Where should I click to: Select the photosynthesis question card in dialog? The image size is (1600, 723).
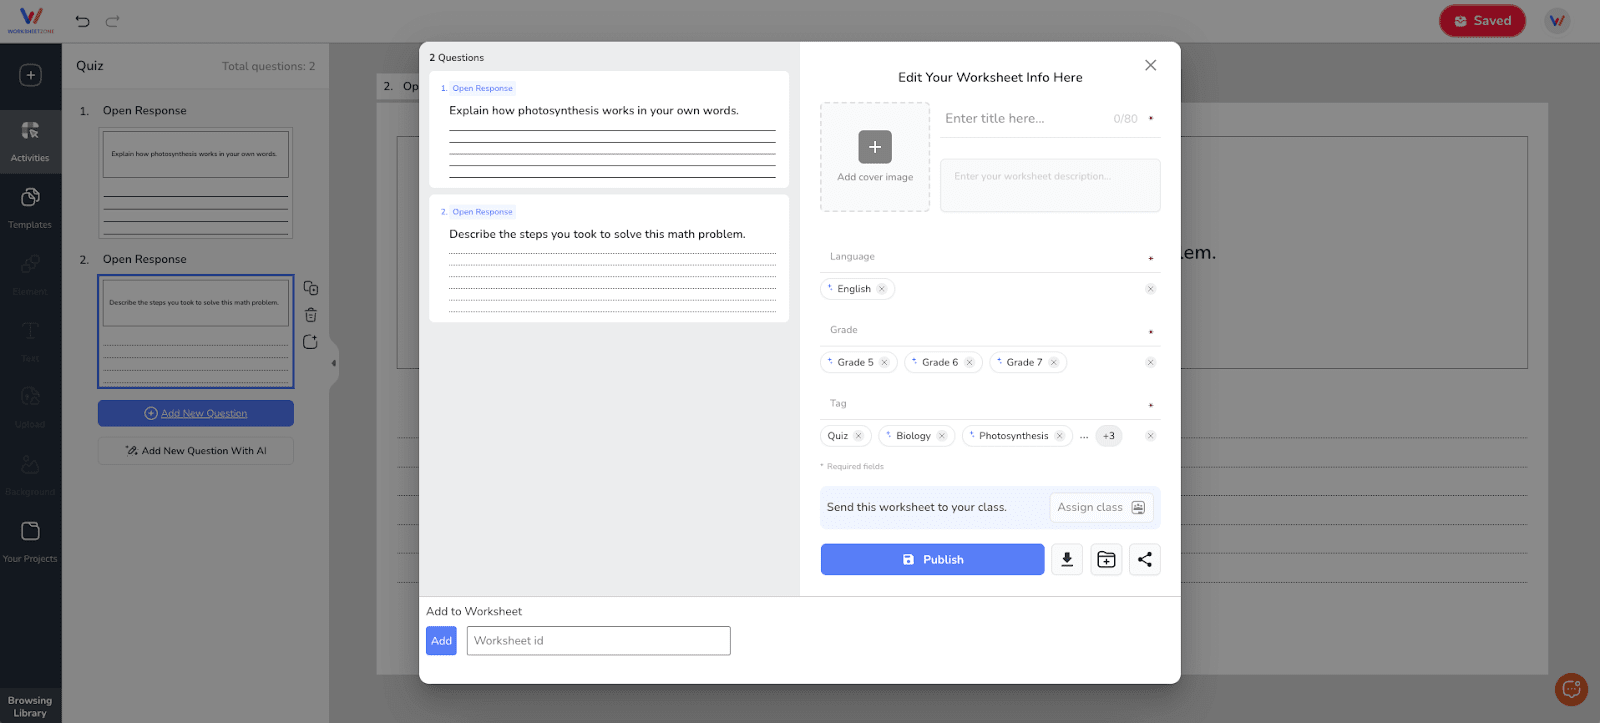coord(609,129)
